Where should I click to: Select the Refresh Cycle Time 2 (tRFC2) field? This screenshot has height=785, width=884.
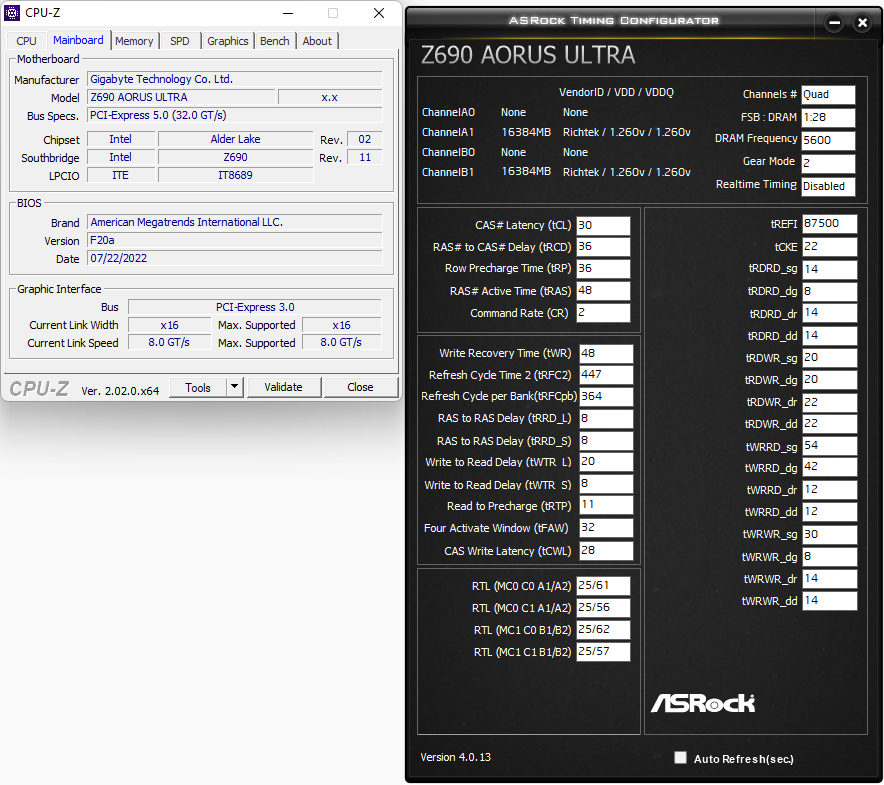[x=606, y=374]
